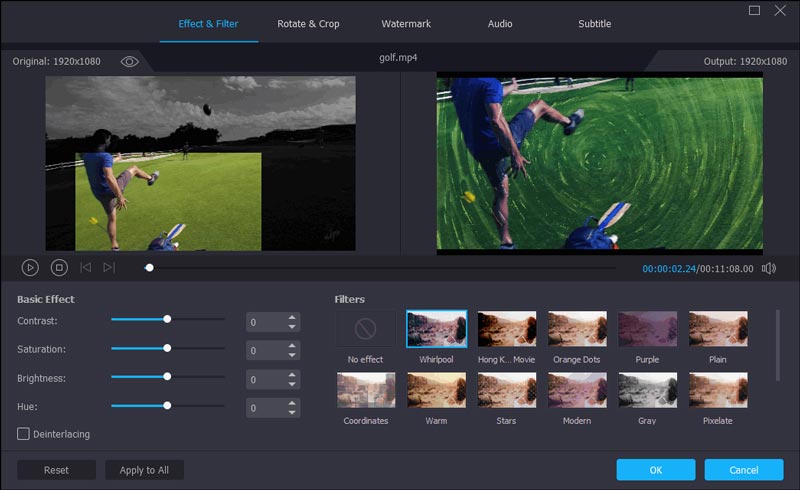Open the Watermark tab
Image resolution: width=800 pixels, height=490 pixels.
[405, 24]
